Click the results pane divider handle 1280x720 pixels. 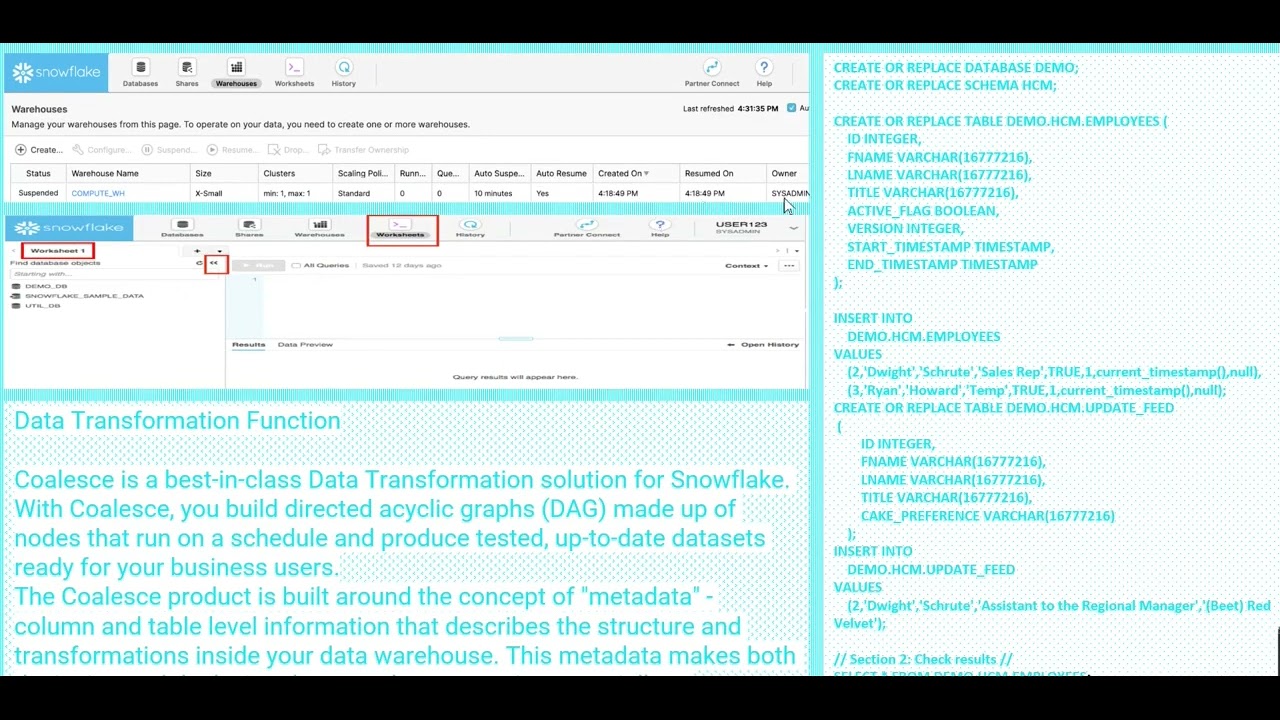(x=516, y=339)
